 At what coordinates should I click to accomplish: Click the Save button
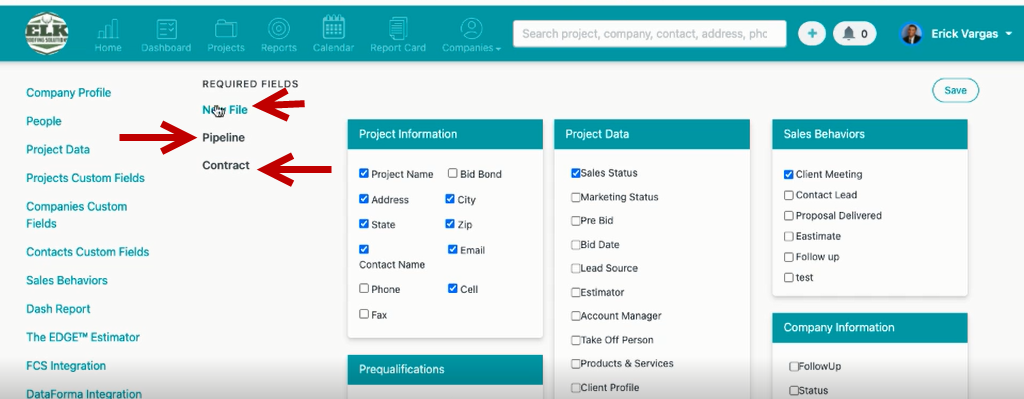pyautogui.click(x=955, y=90)
